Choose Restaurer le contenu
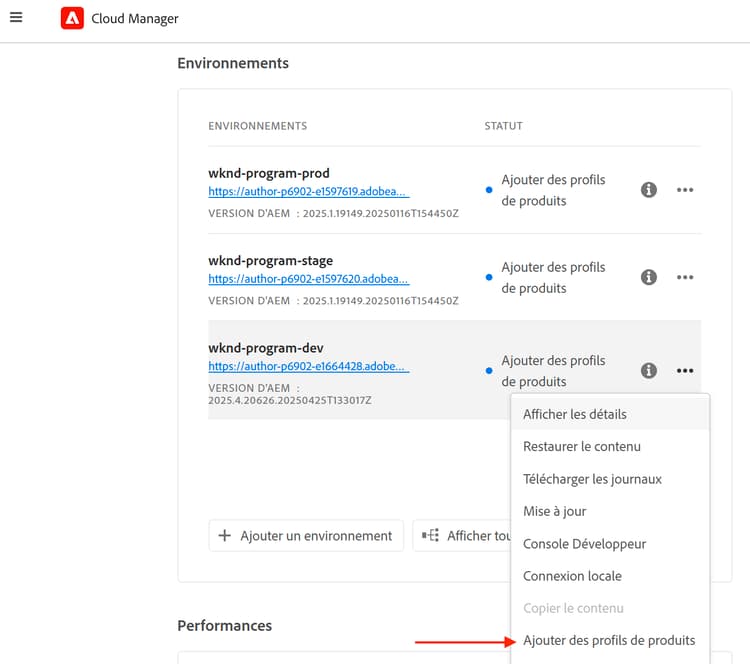The width and height of the screenshot is (750, 664). (x=610, y=446)
